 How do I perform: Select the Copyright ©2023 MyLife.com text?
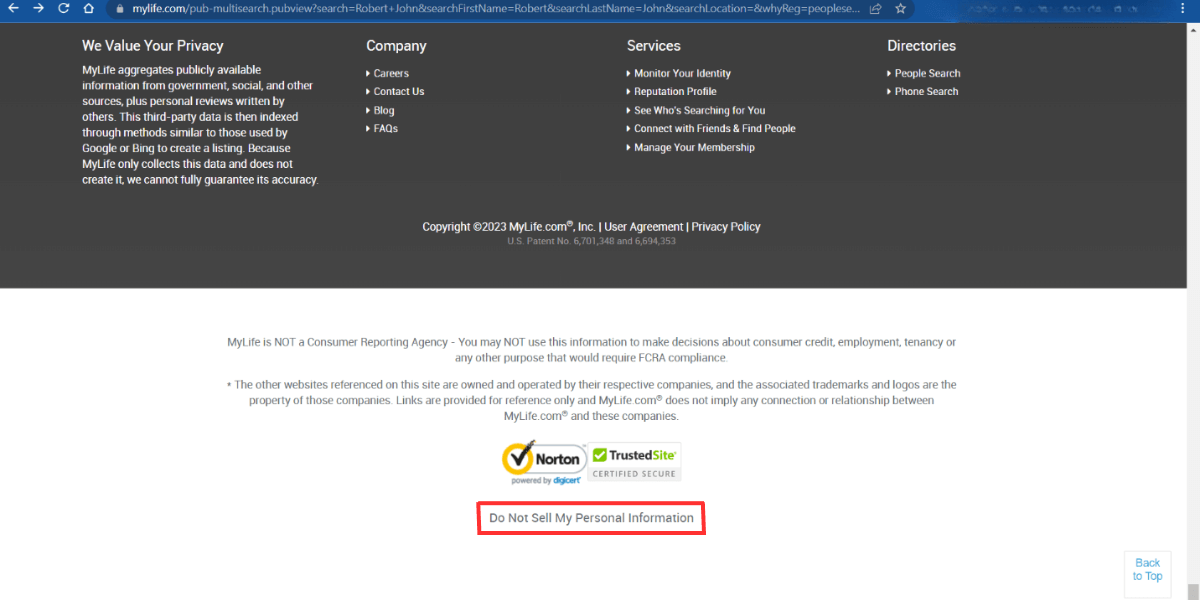pos(509,227)
